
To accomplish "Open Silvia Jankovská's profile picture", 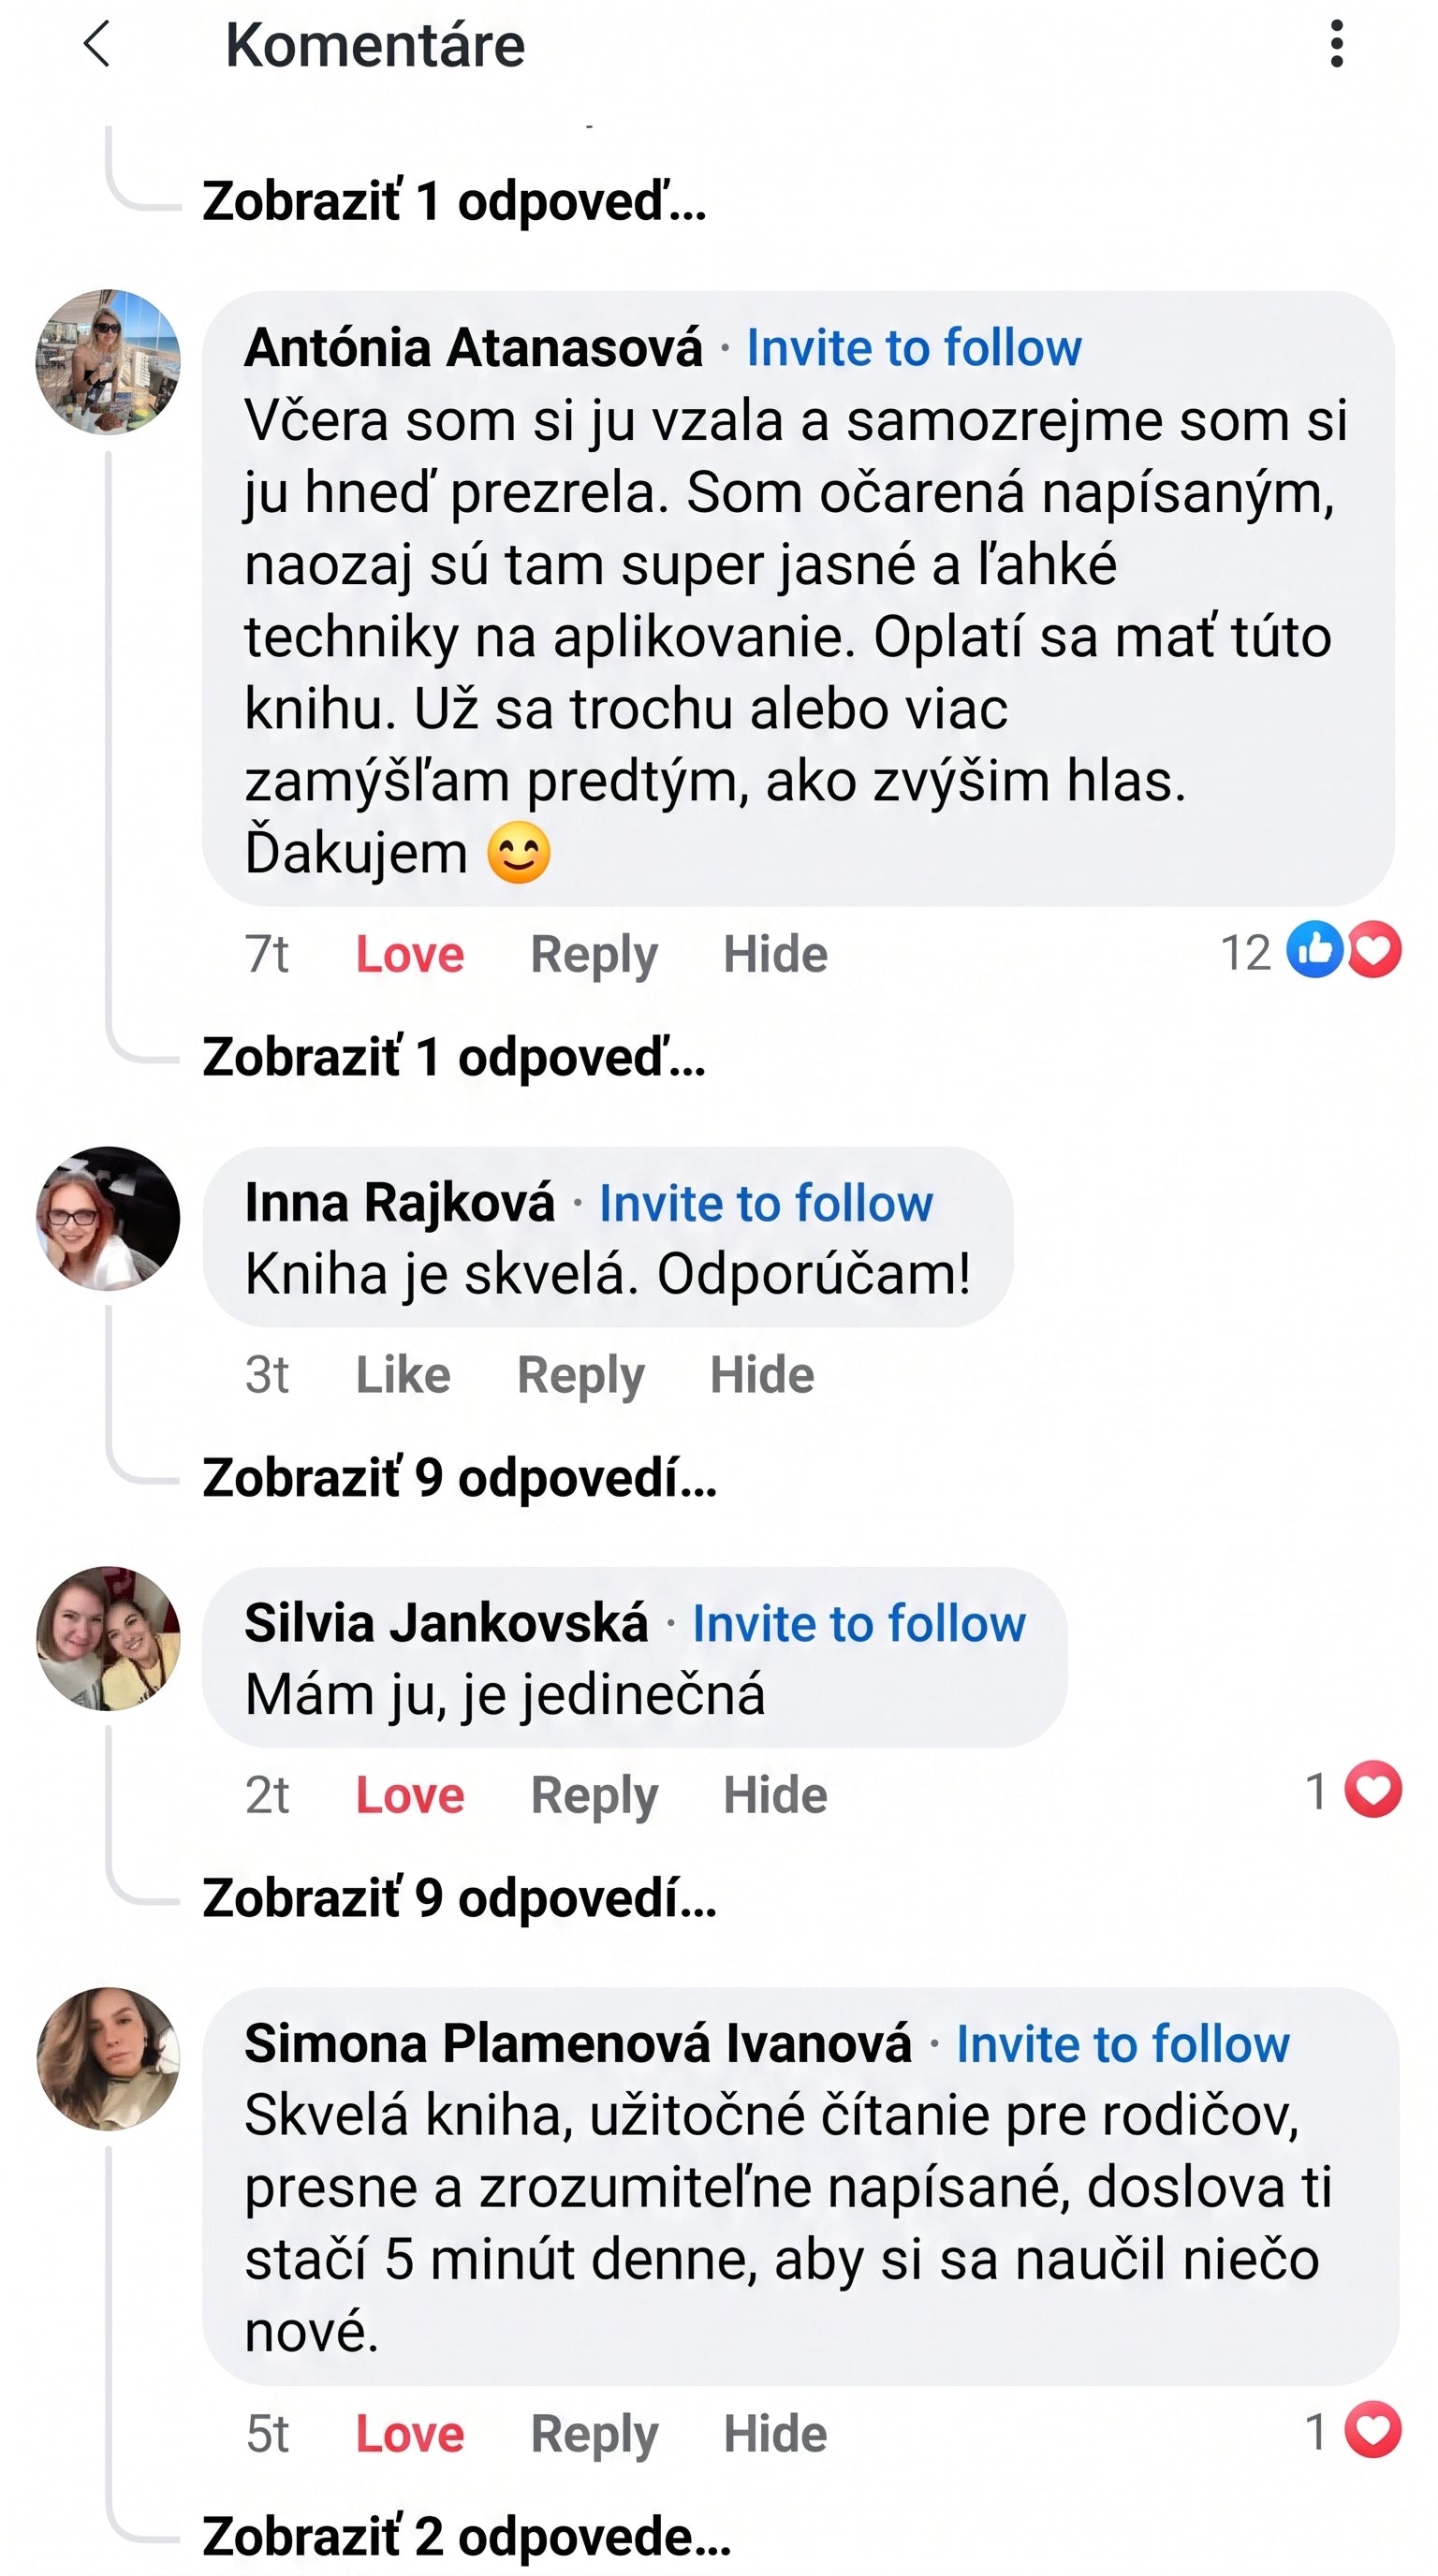I will [x=108, y=1638].
